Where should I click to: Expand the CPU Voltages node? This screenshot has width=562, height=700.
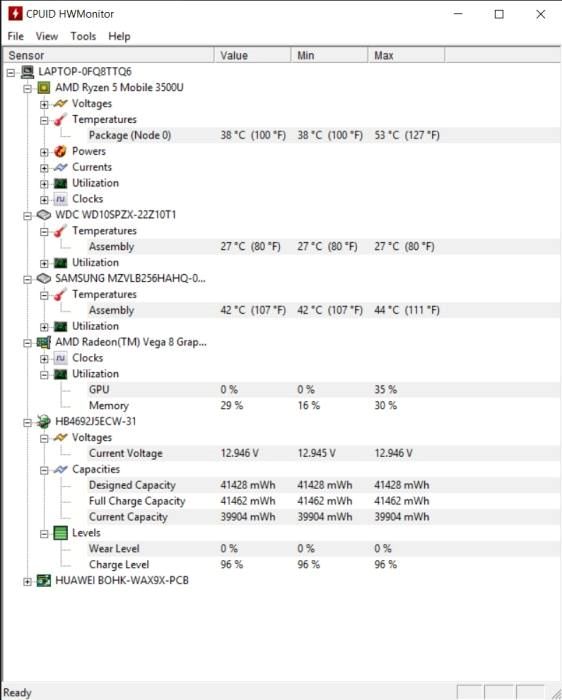(44, 104)
